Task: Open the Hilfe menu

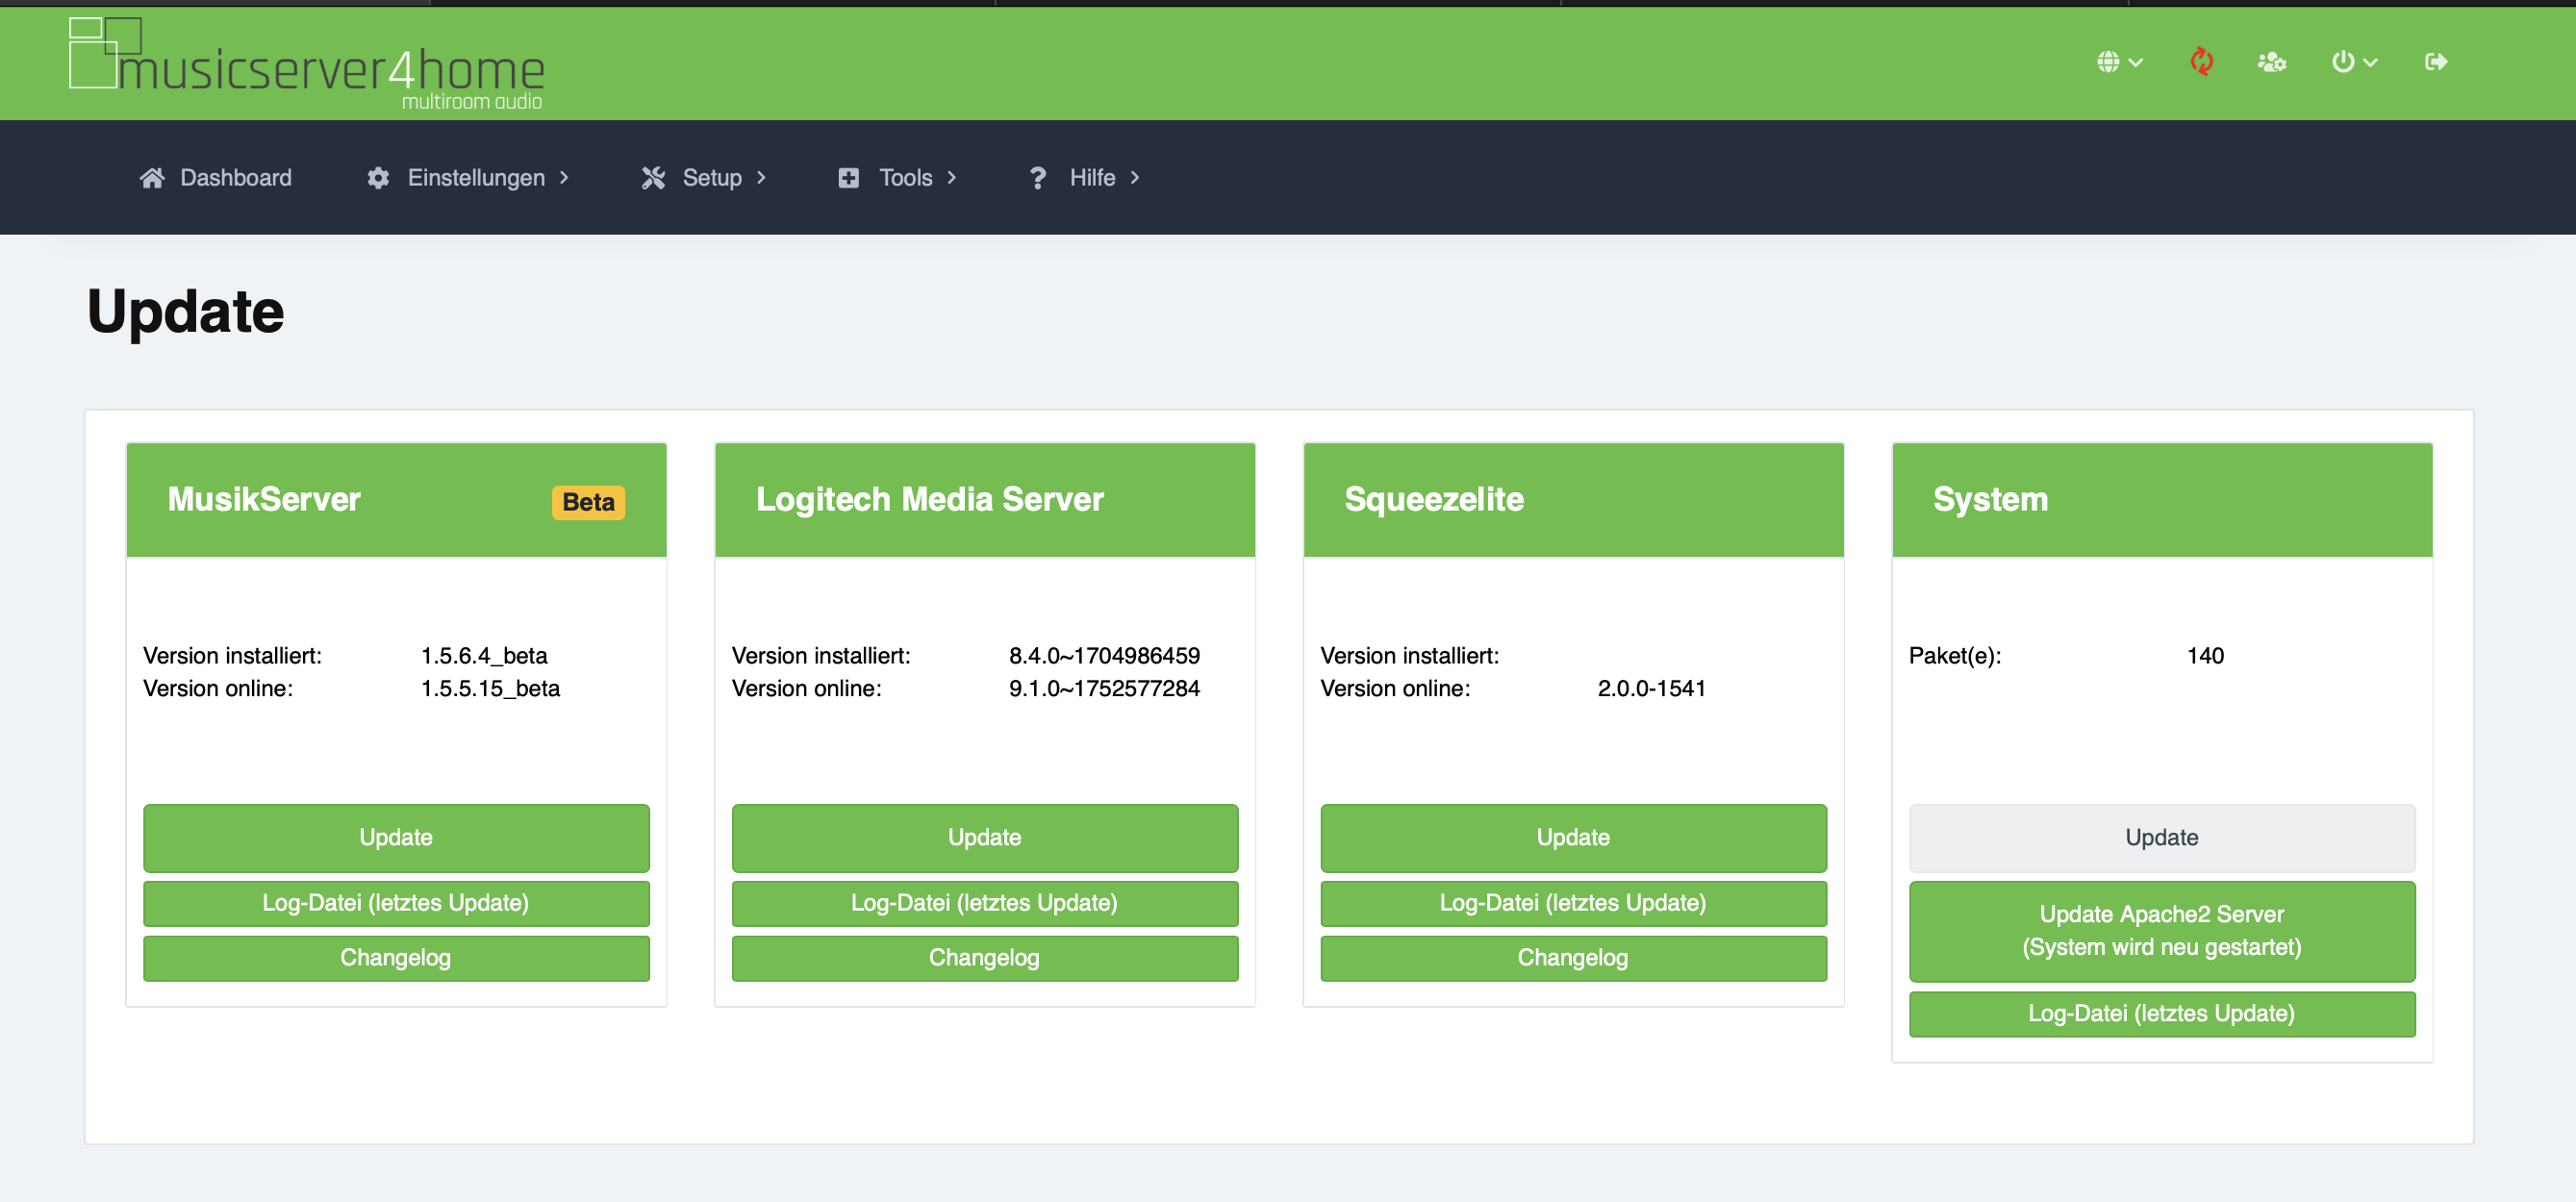Action: pos(1092,178)
